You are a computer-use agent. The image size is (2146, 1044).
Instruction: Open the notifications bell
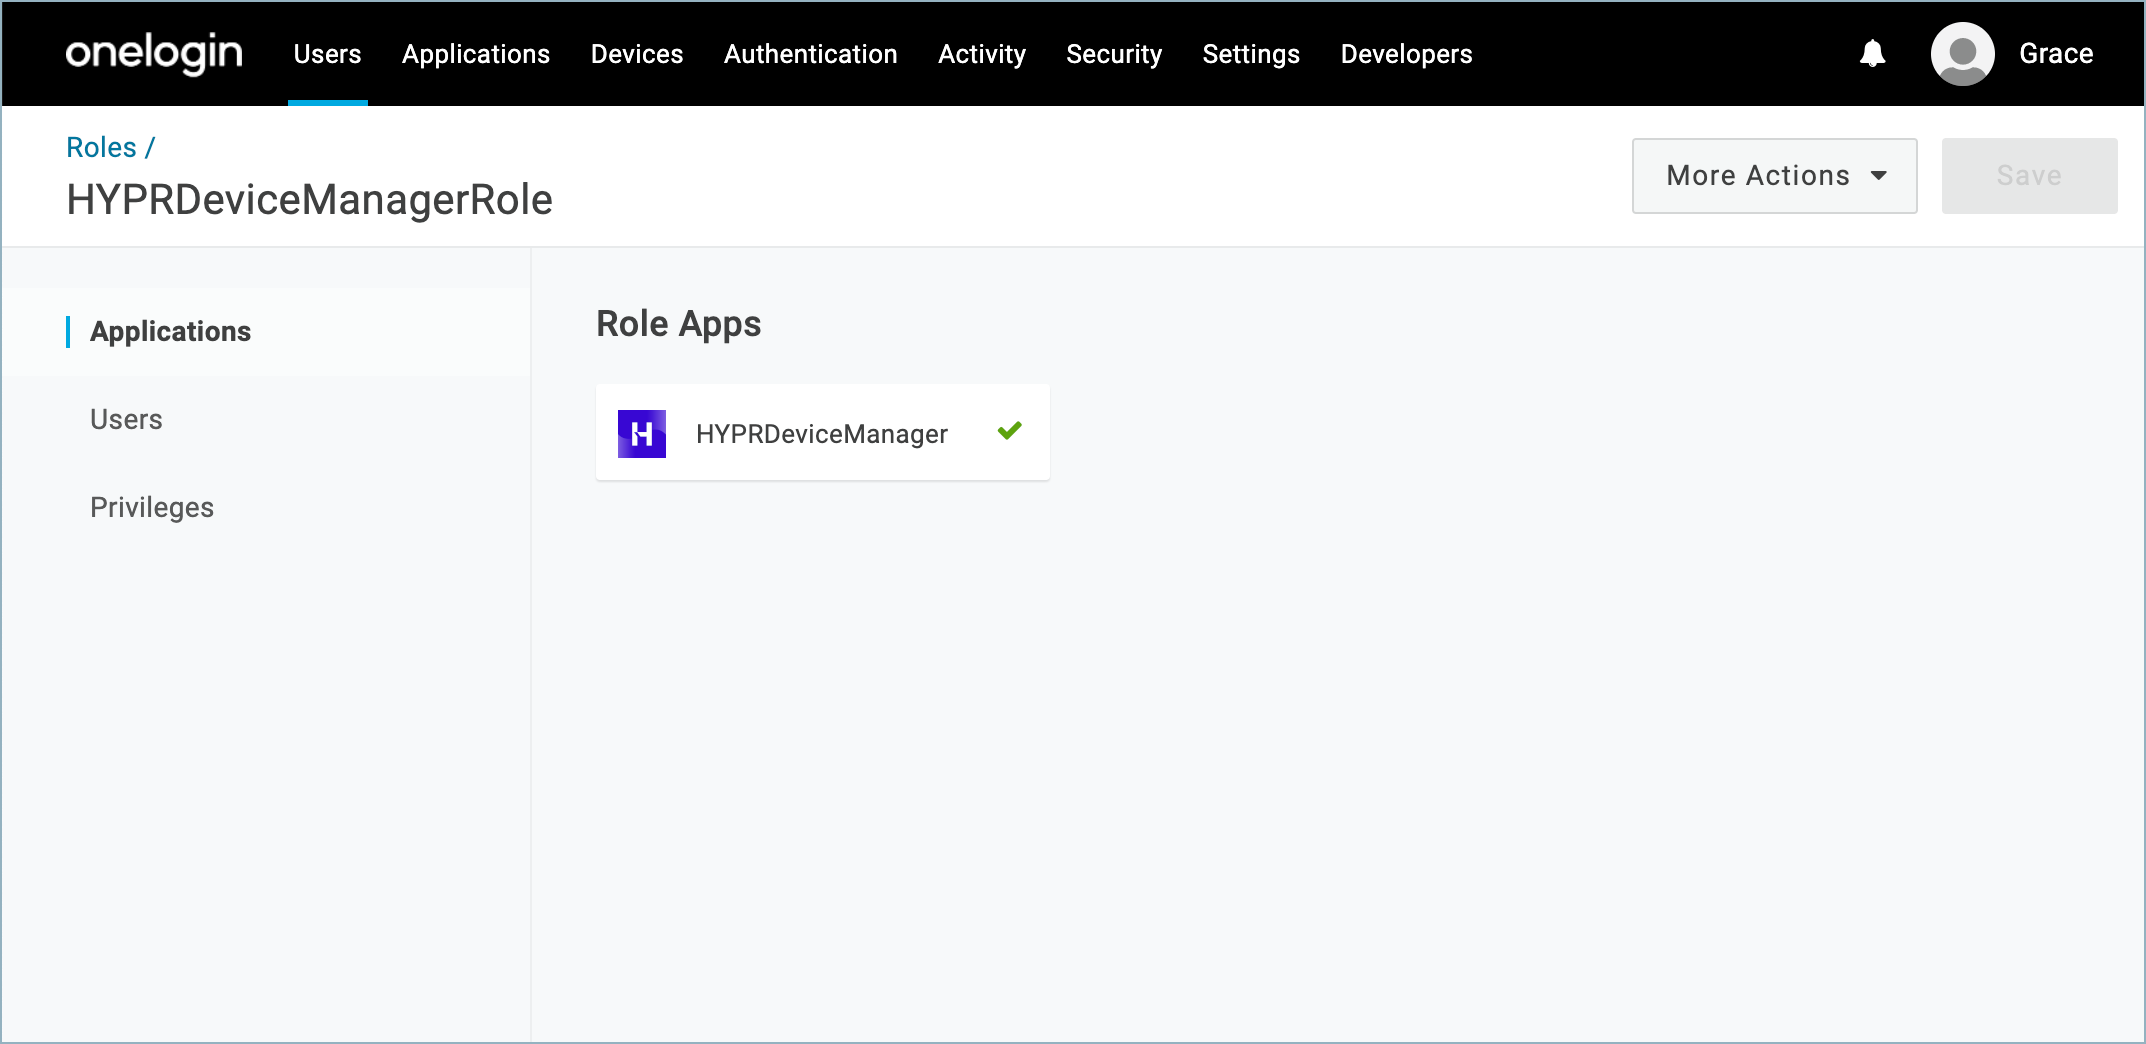[x=1872, y=53]
